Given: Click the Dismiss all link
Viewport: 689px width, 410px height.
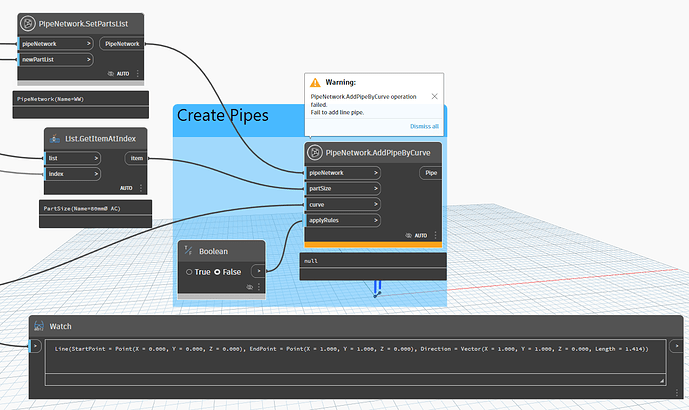Looking at the screenshot, I should click(x=424, y=127).
